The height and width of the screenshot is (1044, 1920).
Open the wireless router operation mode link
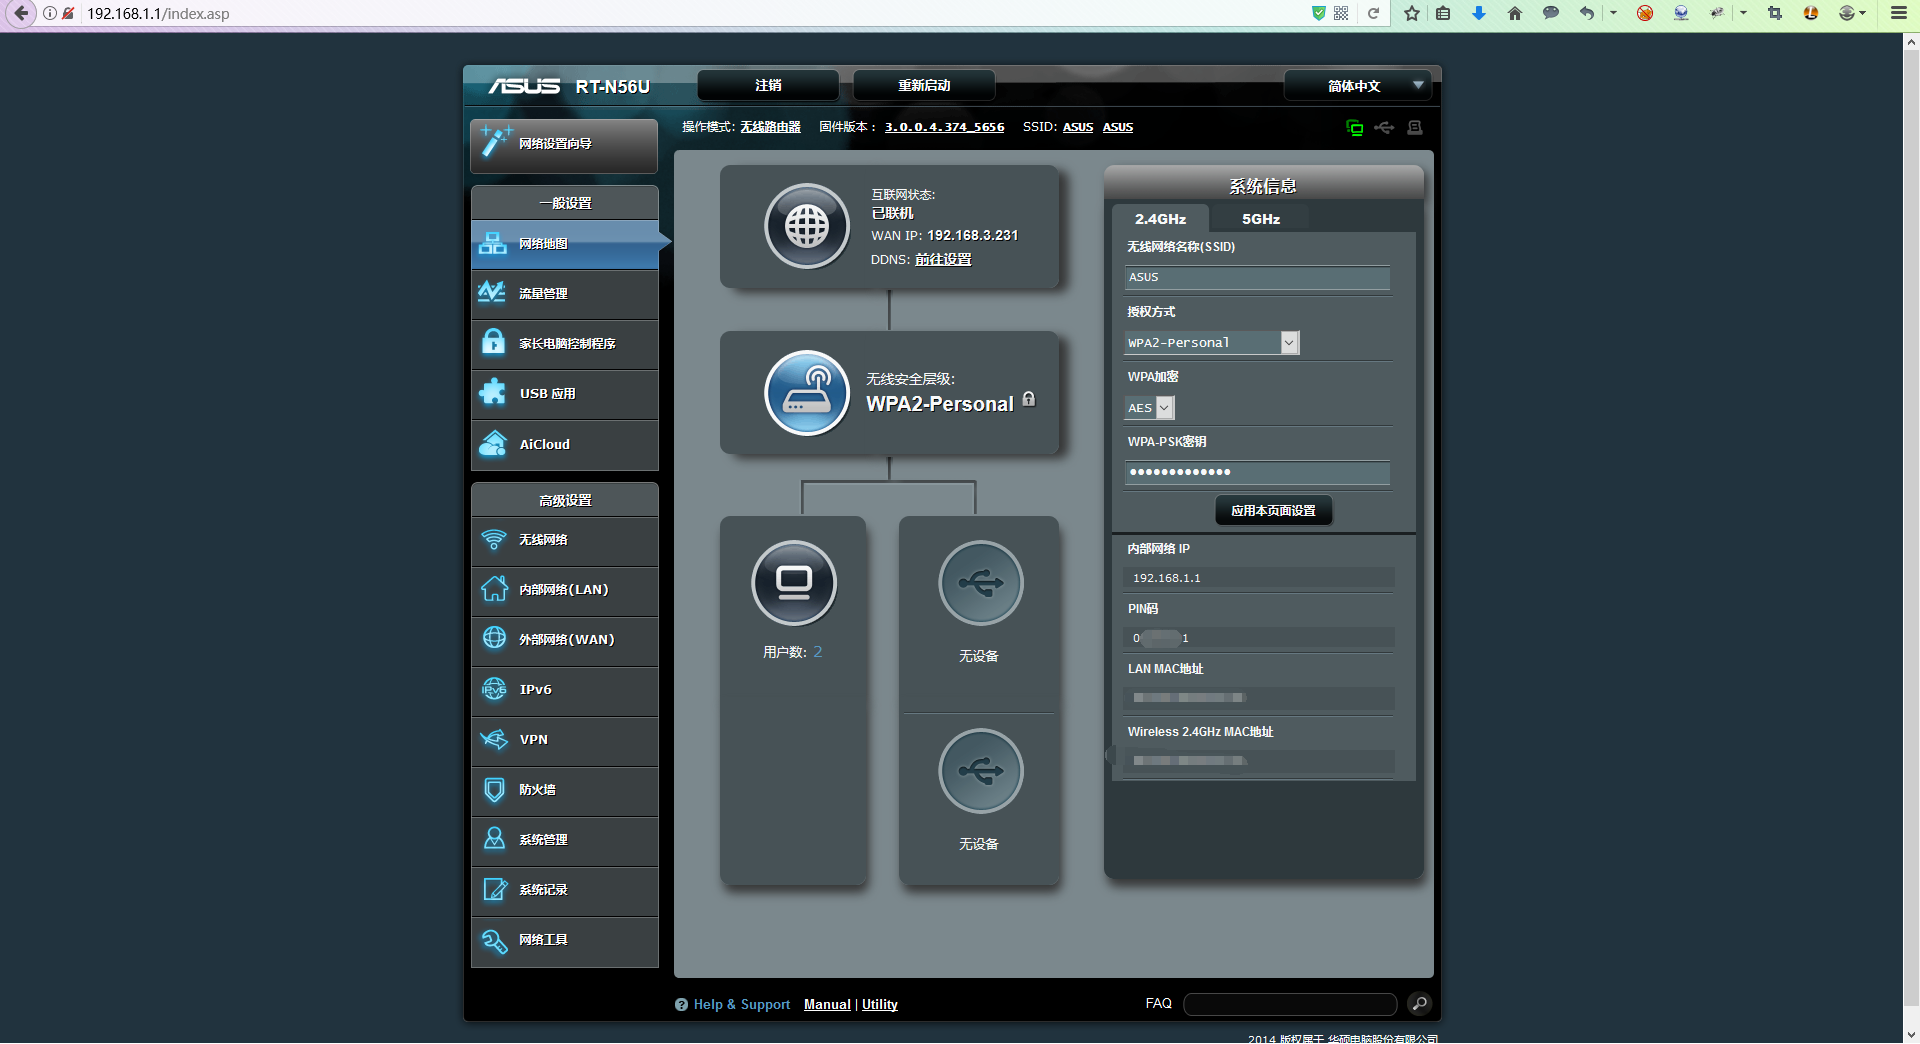(x=770, y=127)
